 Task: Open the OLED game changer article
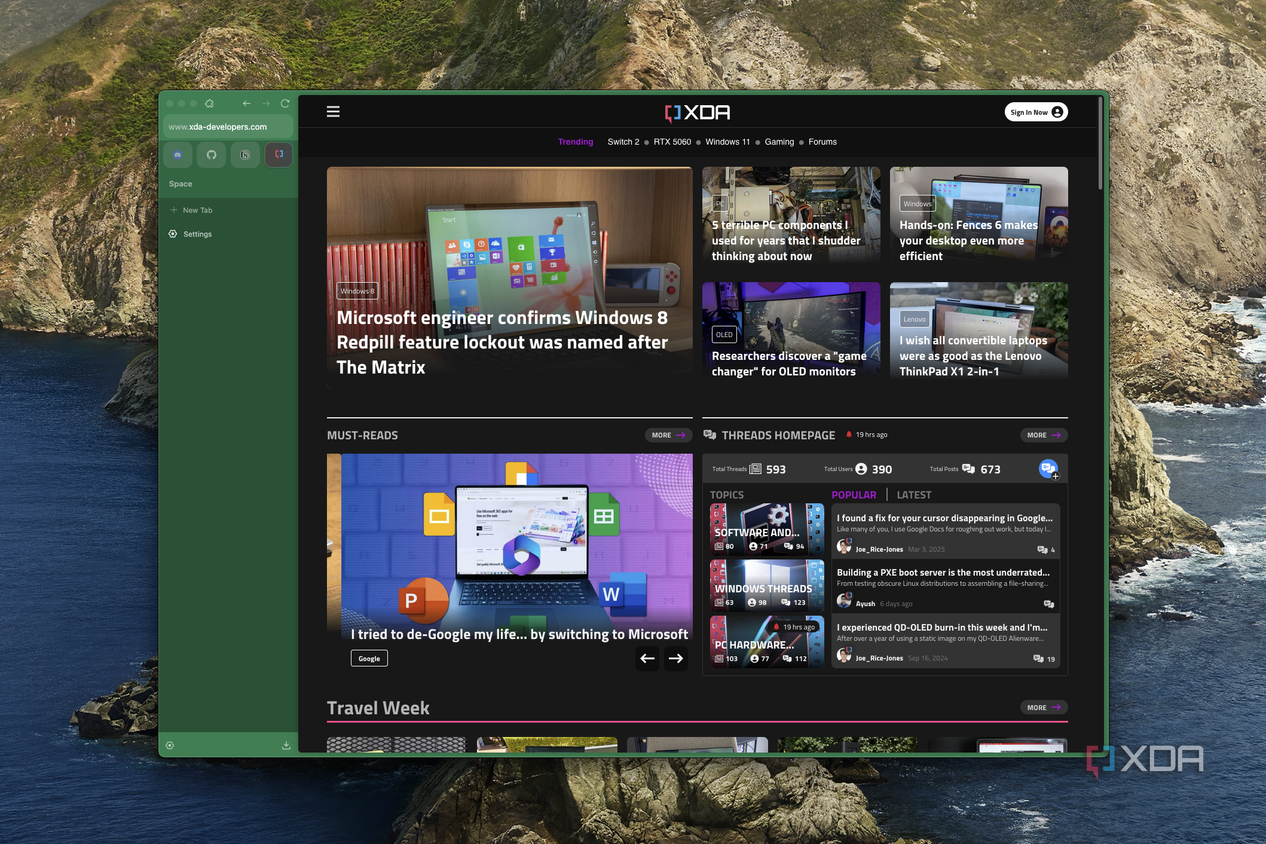(789, 363)
